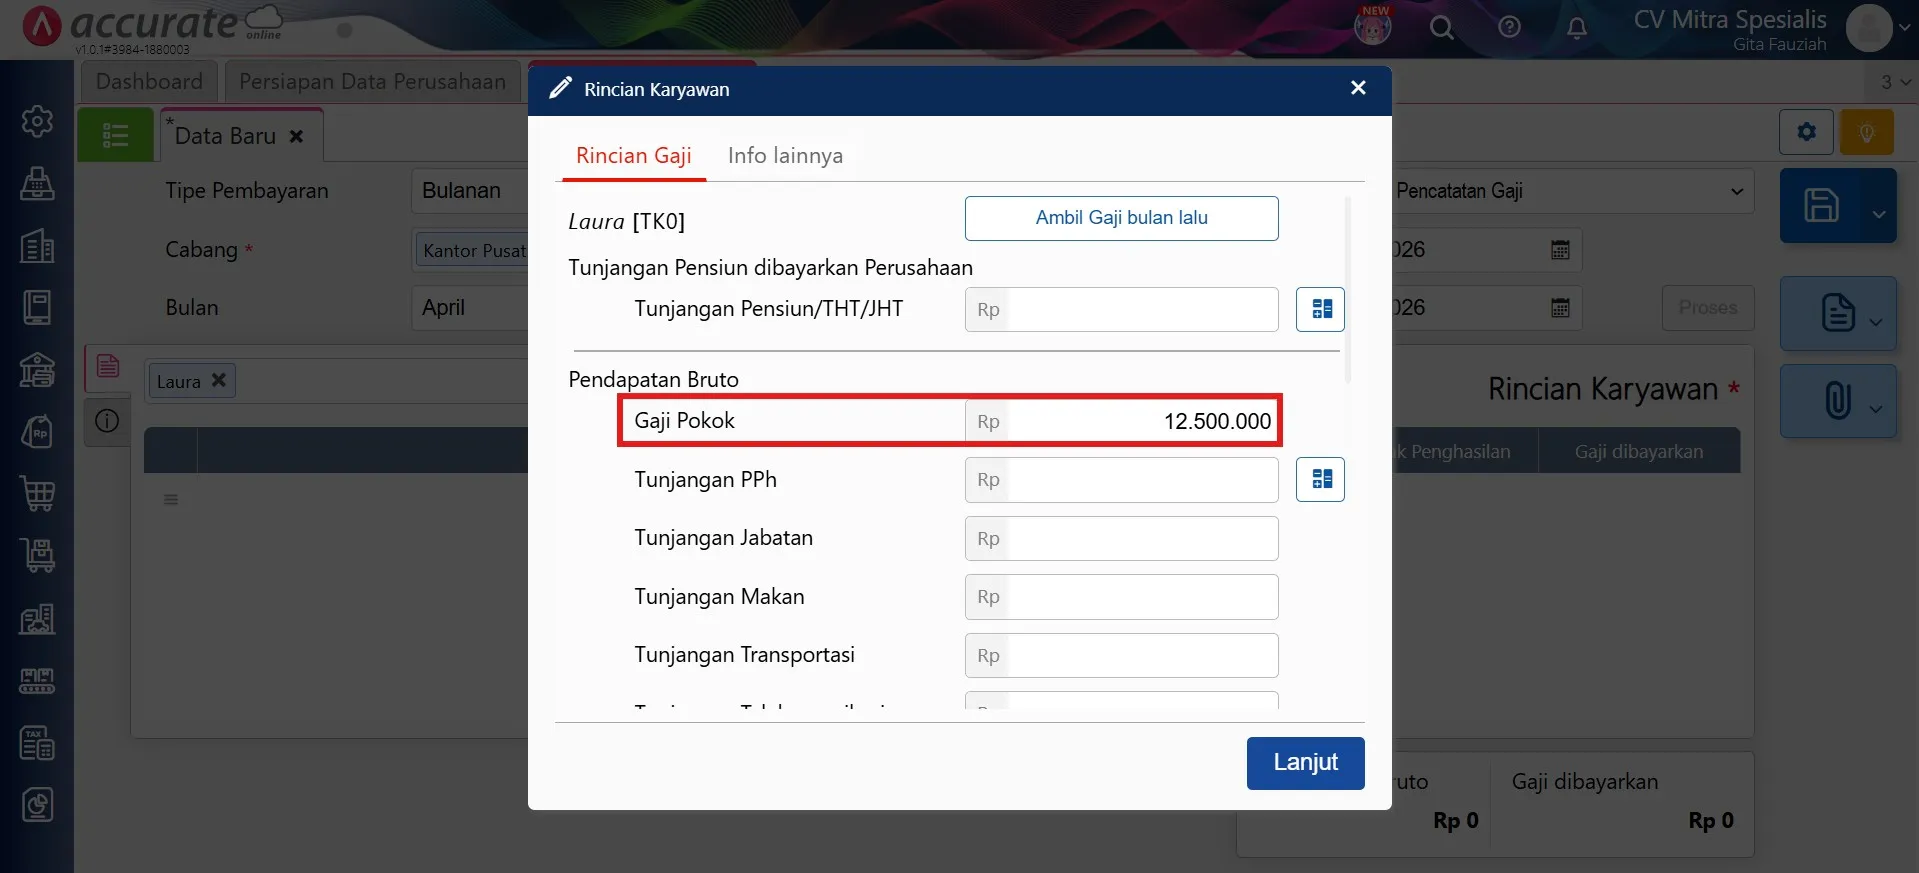Open the TAX module in sidebar

(x=37, y=743)
